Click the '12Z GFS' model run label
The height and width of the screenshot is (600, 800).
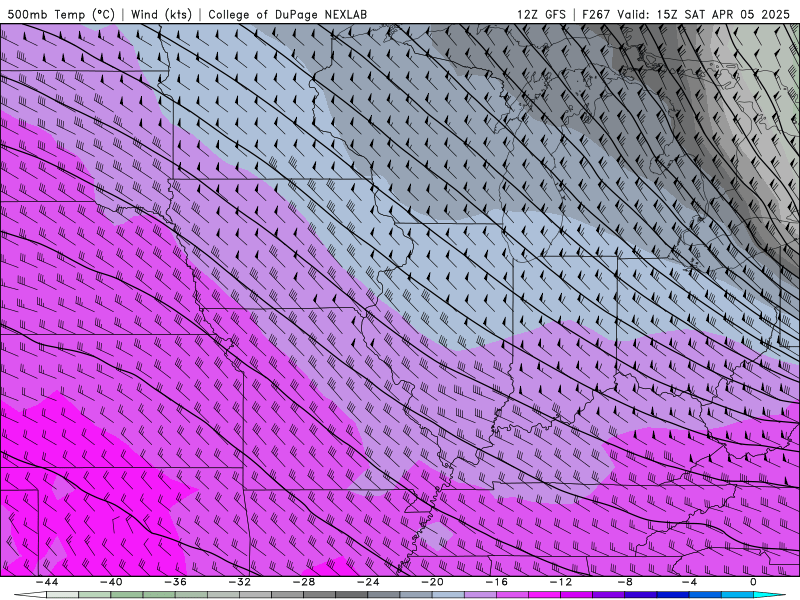541,14
